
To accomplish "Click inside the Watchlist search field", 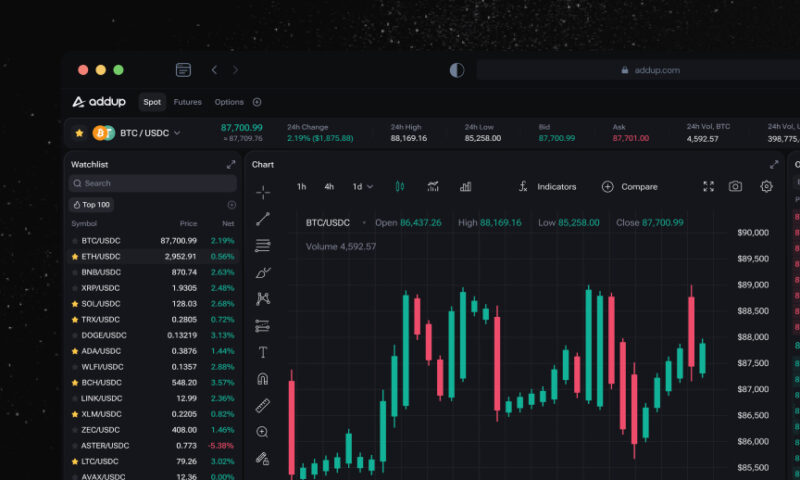I will point(153,183).
